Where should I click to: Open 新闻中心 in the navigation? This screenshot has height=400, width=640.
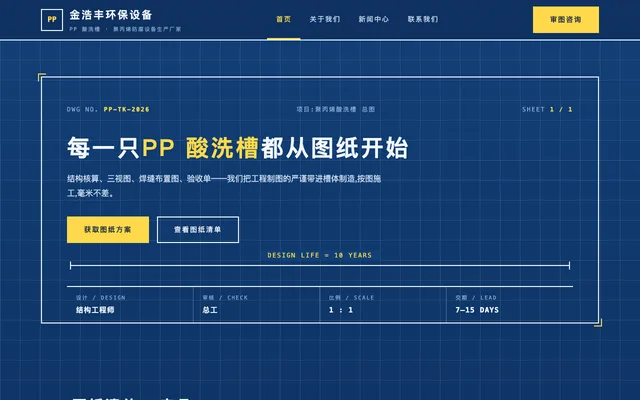(373, 19)
